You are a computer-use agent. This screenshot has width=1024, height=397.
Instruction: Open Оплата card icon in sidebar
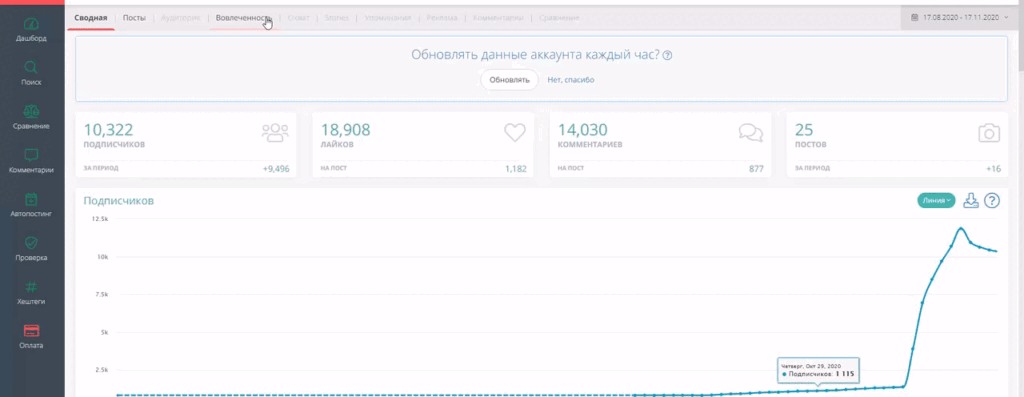tap(31, 330)
